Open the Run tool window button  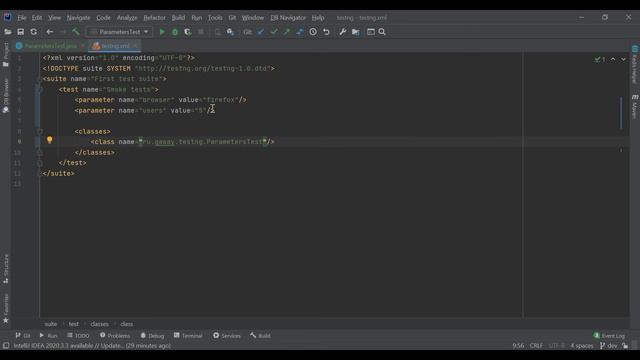(x=49, y=336)
